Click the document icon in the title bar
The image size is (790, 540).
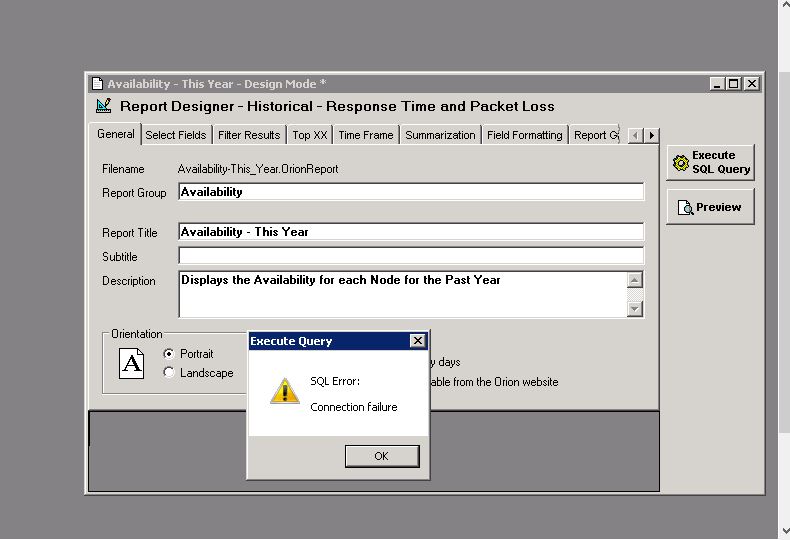point(98,84)
